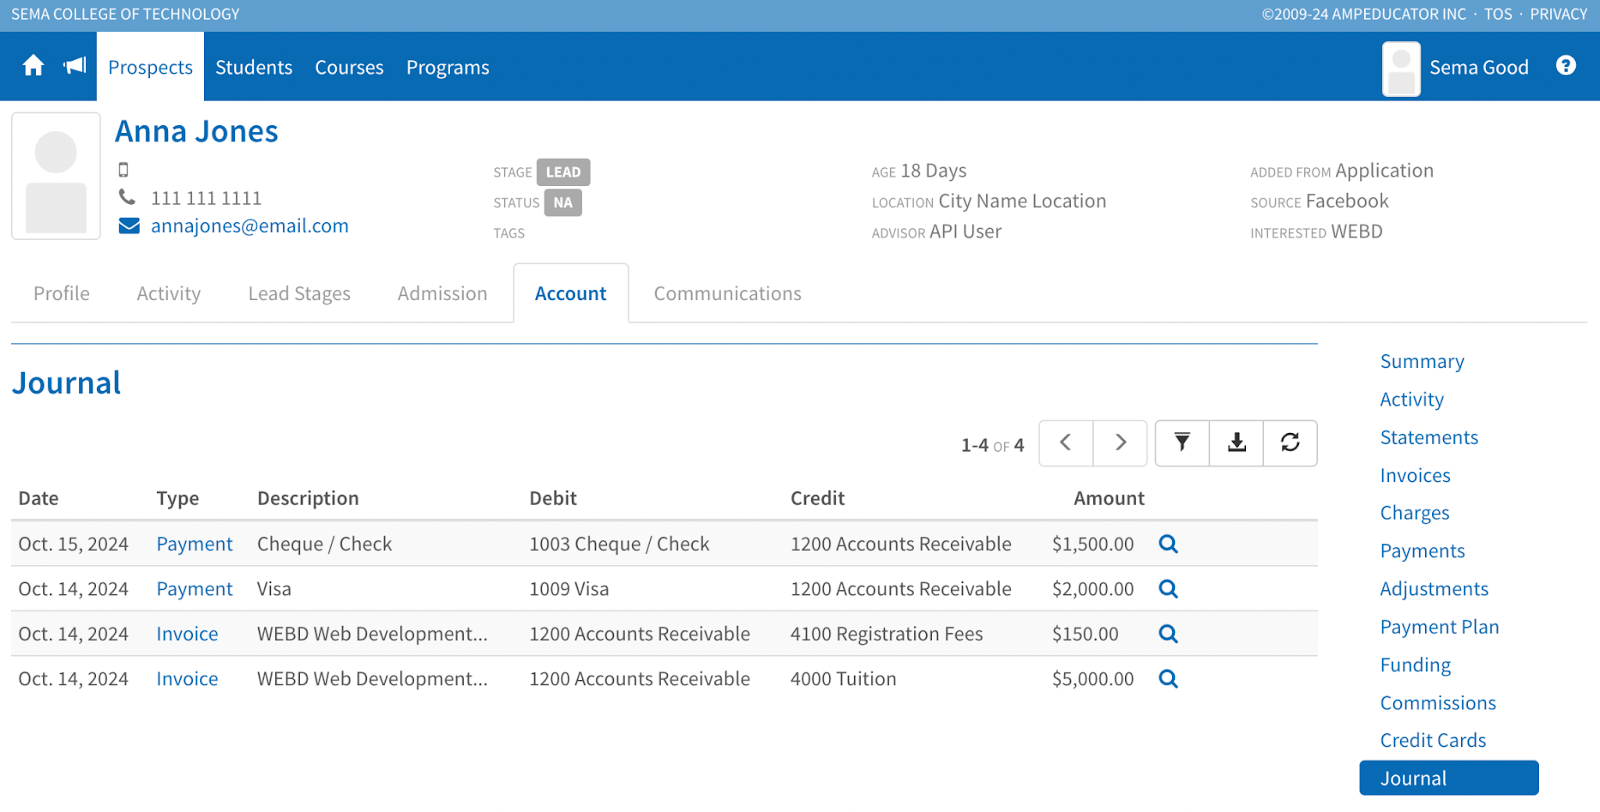Screen dimensions: 1600x812
Task: Open Summary in account sidebar
Action: click(1422, 361)
